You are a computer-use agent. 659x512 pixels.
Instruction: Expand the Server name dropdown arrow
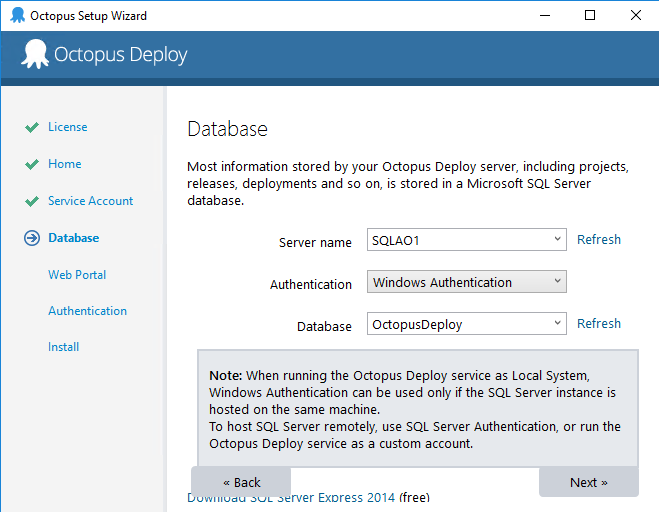click(557, 239)
